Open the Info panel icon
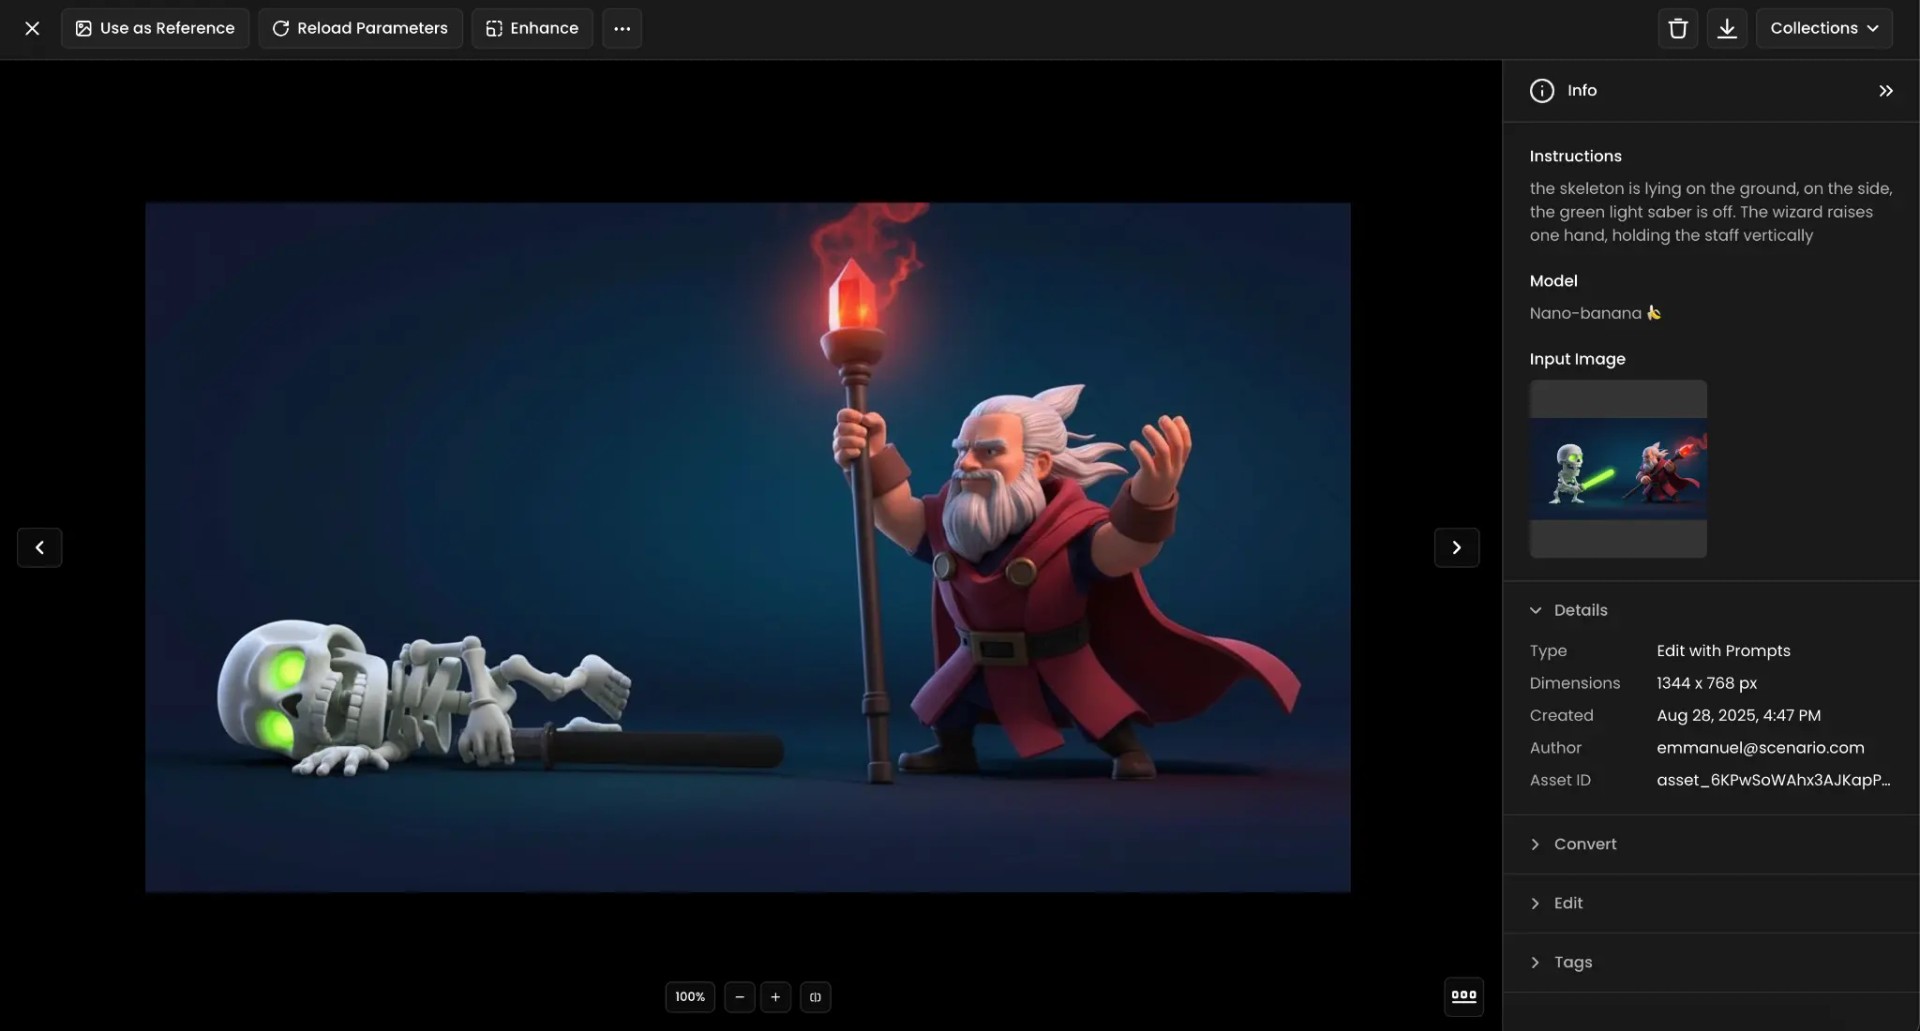 pyautogui.click(x=1541, y=90)
